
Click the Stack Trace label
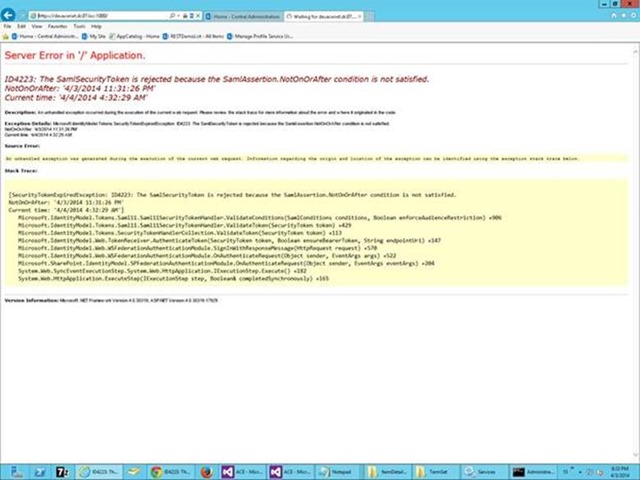(x=21, y=171)
